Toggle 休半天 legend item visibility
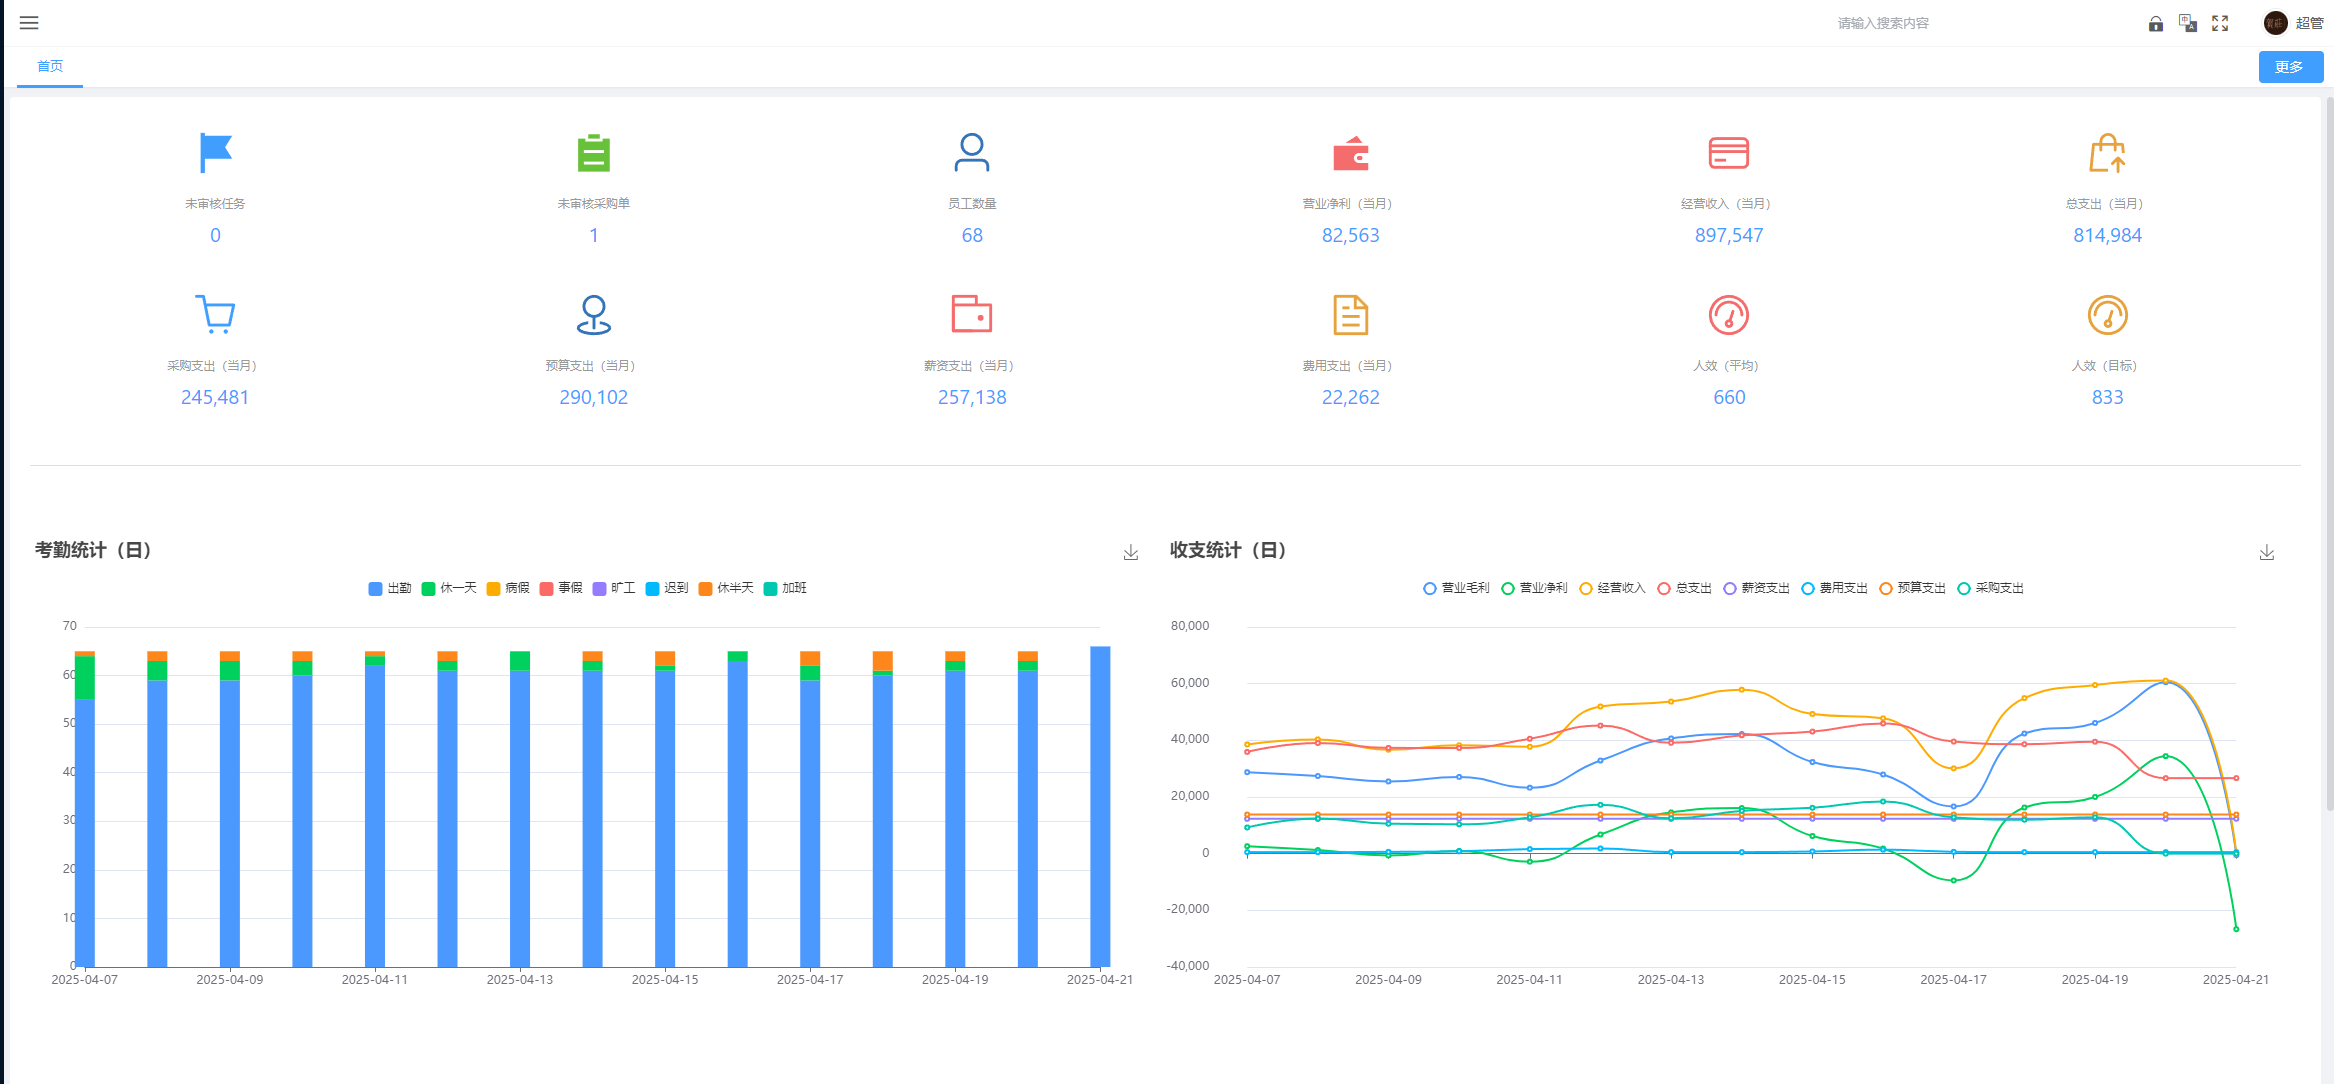Viewport: 2334px width, 1084px height. [726, 588]
